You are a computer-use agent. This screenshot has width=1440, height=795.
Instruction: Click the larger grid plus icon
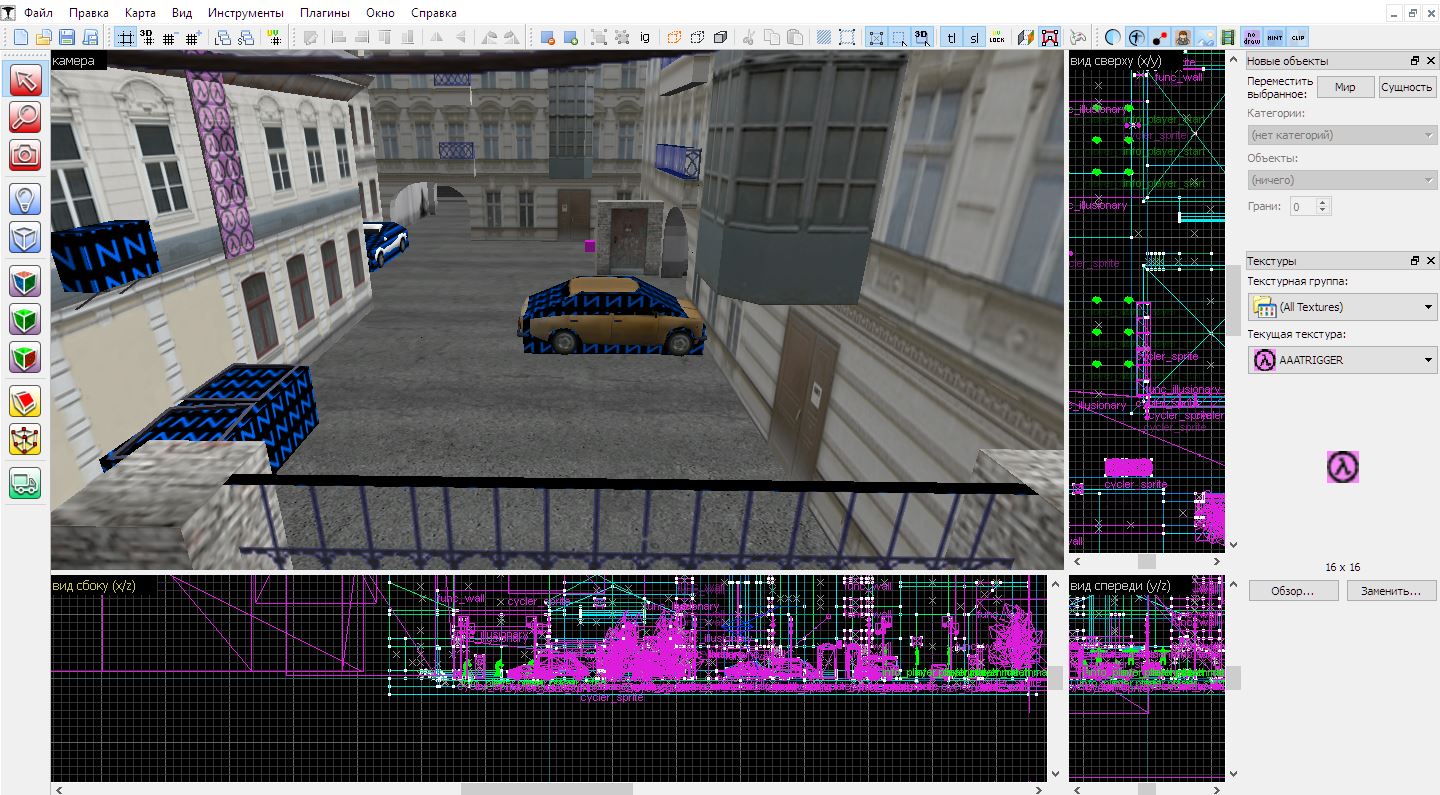point(193,37)
